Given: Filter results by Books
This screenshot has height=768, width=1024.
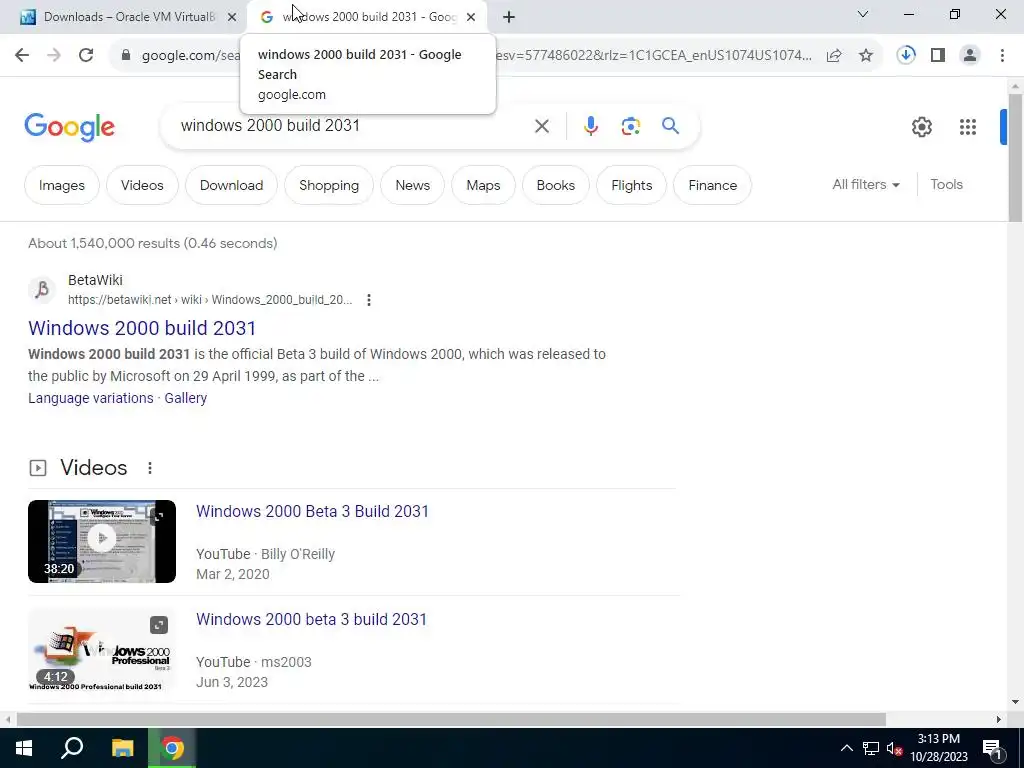Looking at the screenshot, I should pyautogui.click(x=555, y=185).
